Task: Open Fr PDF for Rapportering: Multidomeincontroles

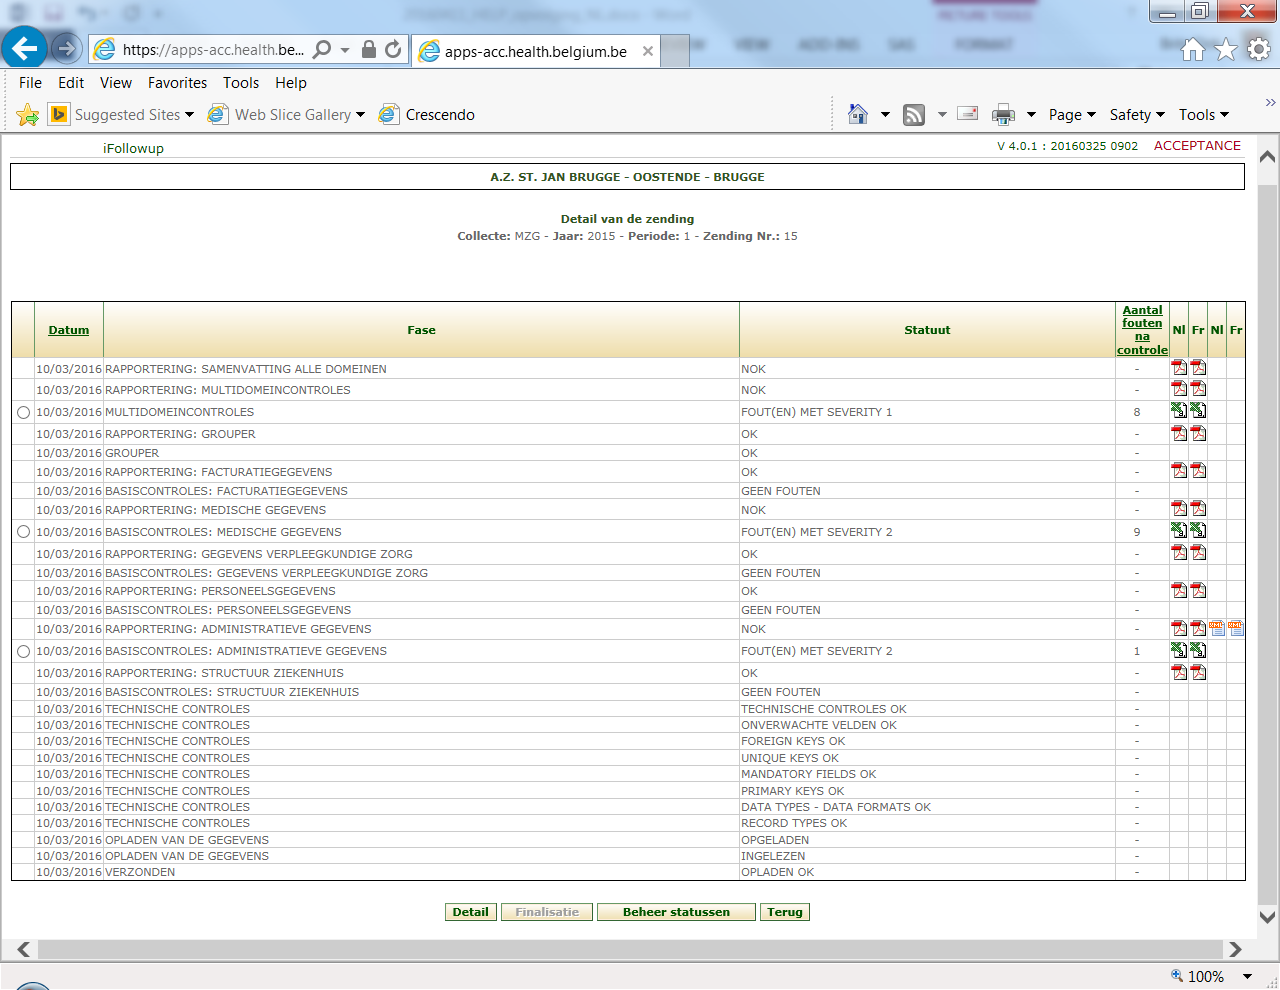Action: [1198, 388]
